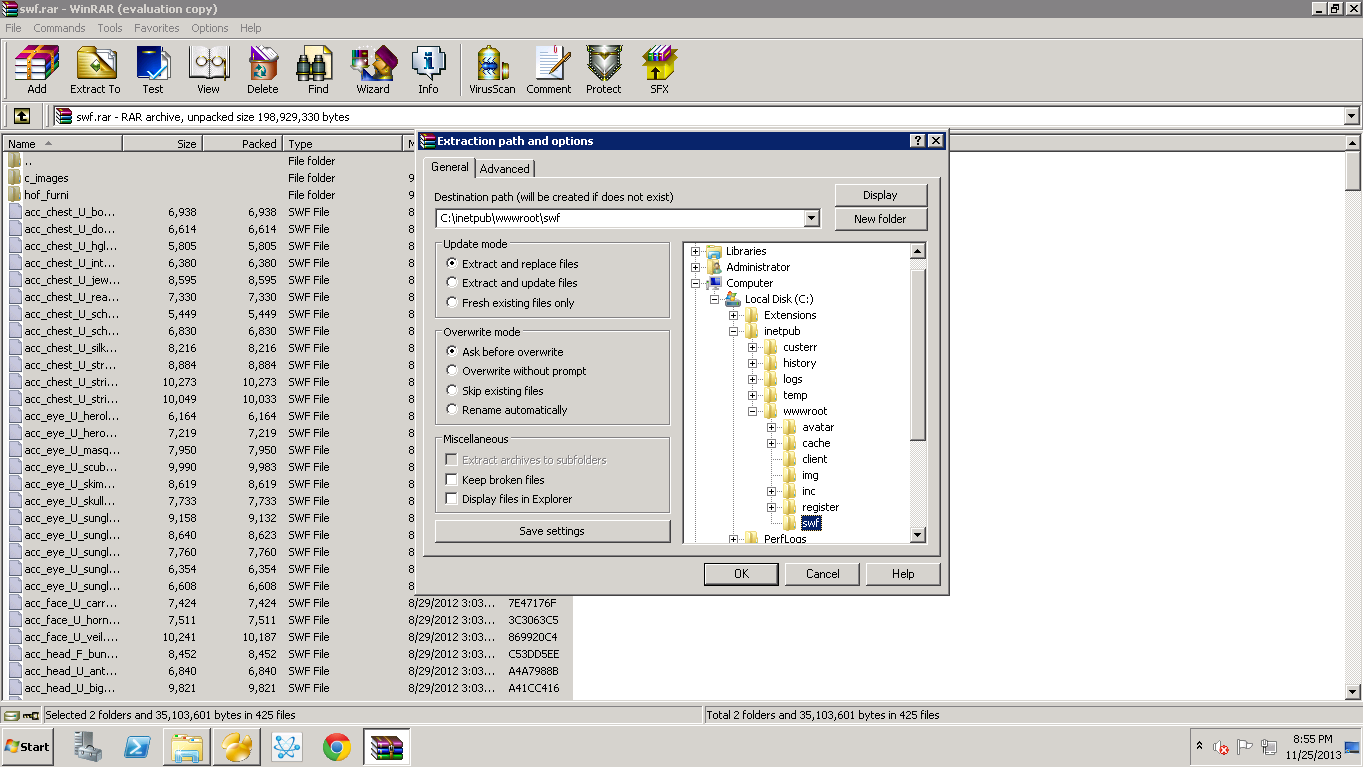This screenshot has width=1363, height=767.
Task: Select Skip existing files option
Action: click(x=452, y=391)
